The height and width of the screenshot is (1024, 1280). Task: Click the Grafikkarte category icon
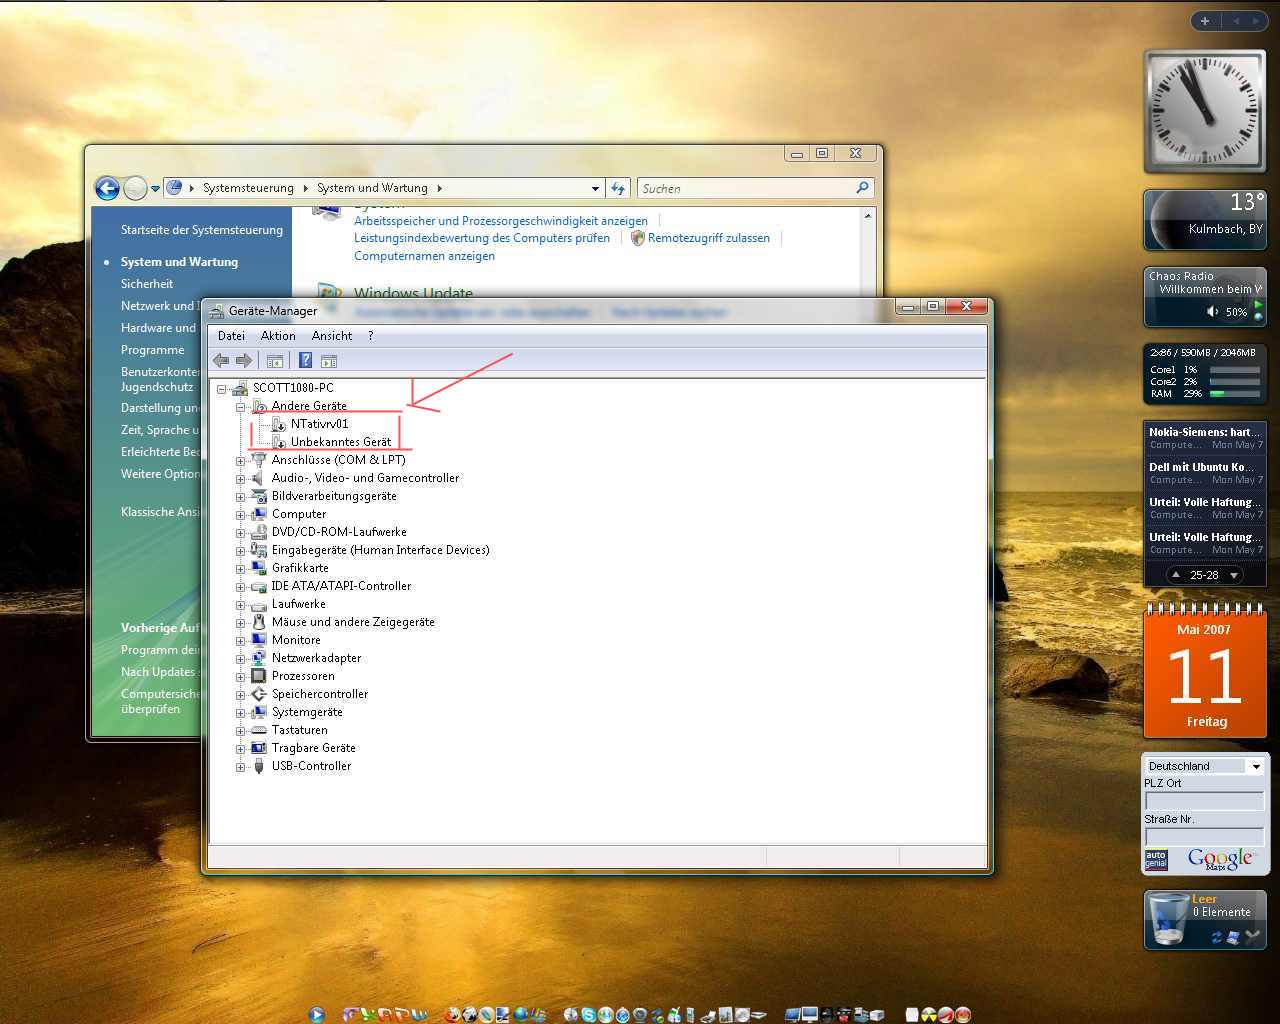[259, 568]
